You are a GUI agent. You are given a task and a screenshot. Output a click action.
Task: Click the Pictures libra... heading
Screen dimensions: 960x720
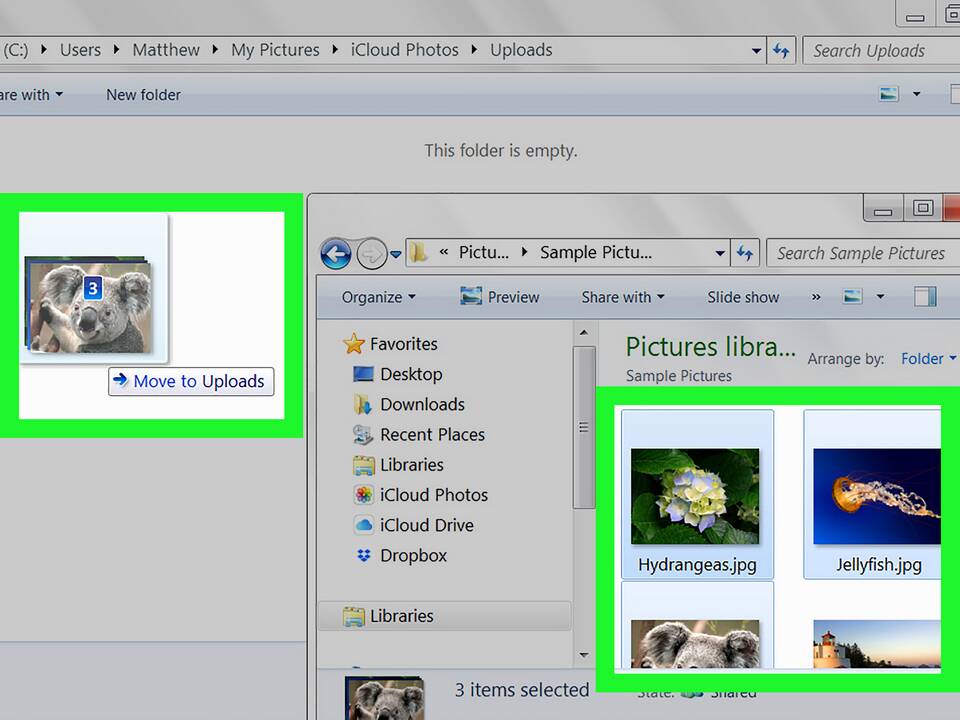click(x=710, y=347)
